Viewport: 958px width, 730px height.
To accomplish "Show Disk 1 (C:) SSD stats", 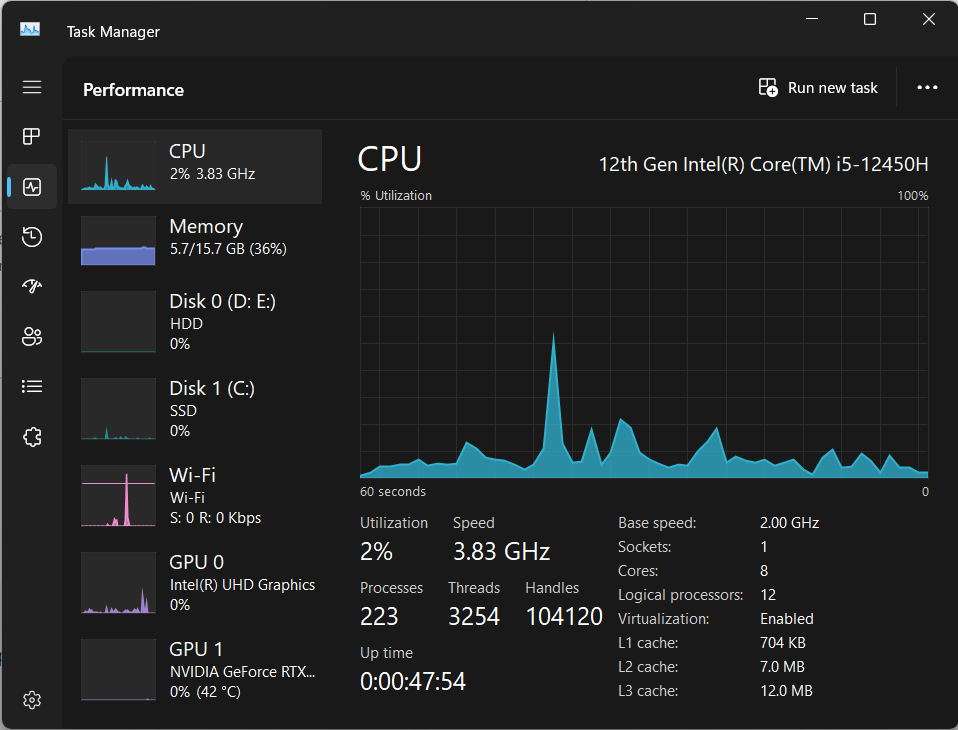I will pos(195,409).
